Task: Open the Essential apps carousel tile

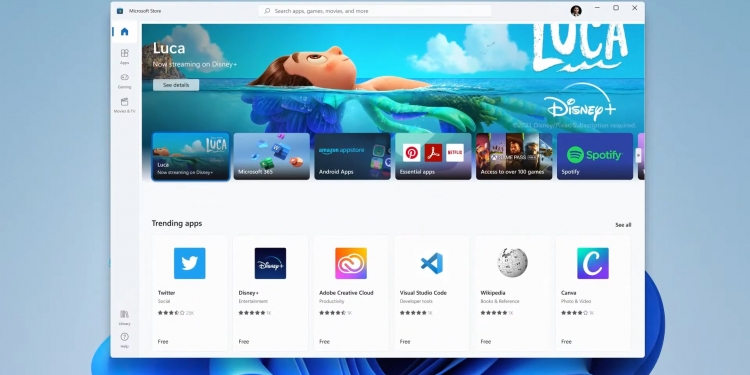Action: [433, 156]
